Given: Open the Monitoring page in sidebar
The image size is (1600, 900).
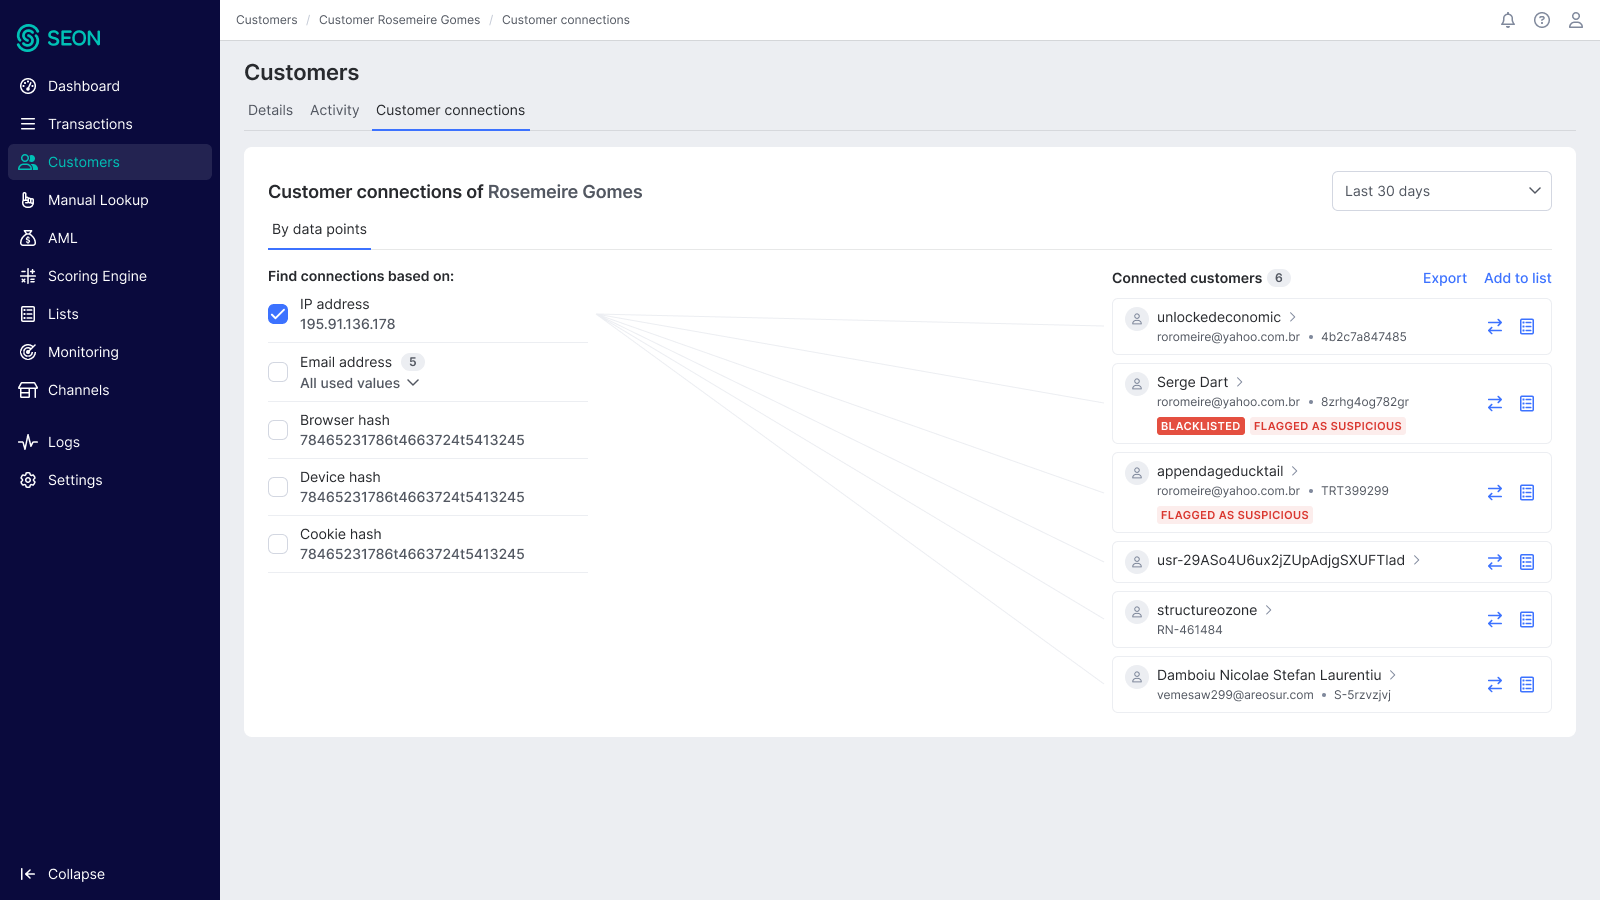Looking at the screenshot, I should point(83,351).
